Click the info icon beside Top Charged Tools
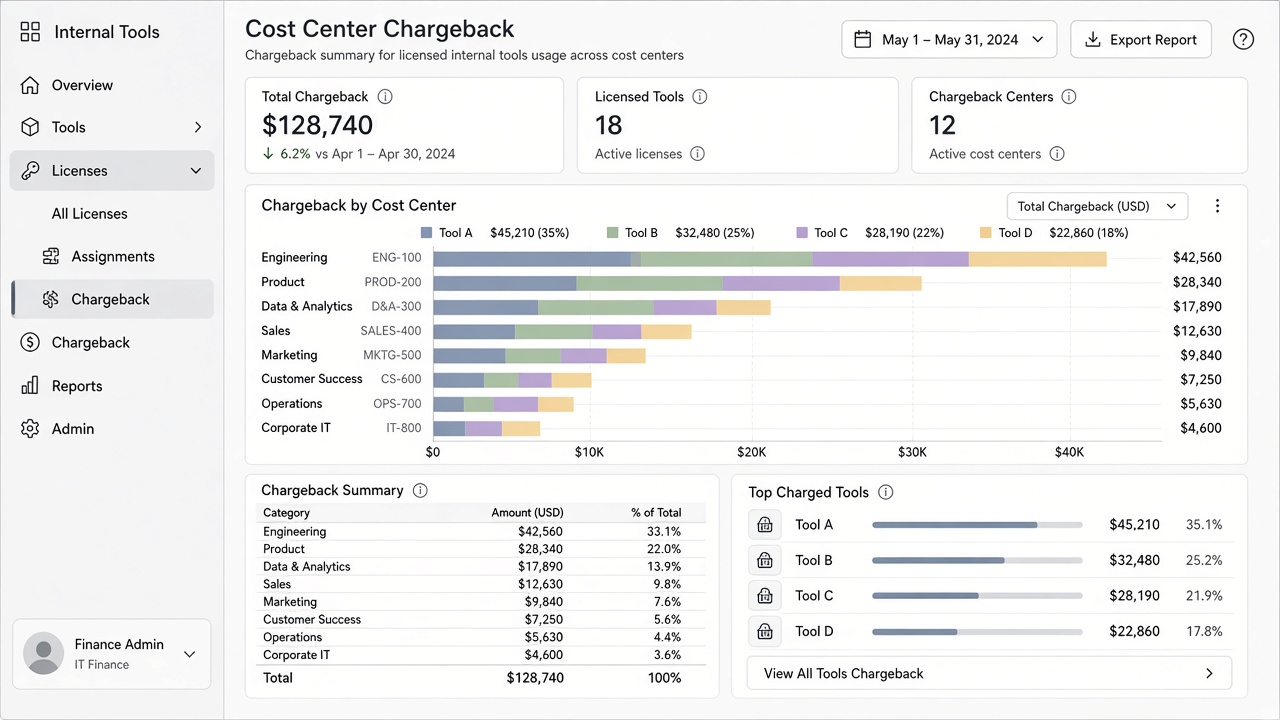 point(885,492)
